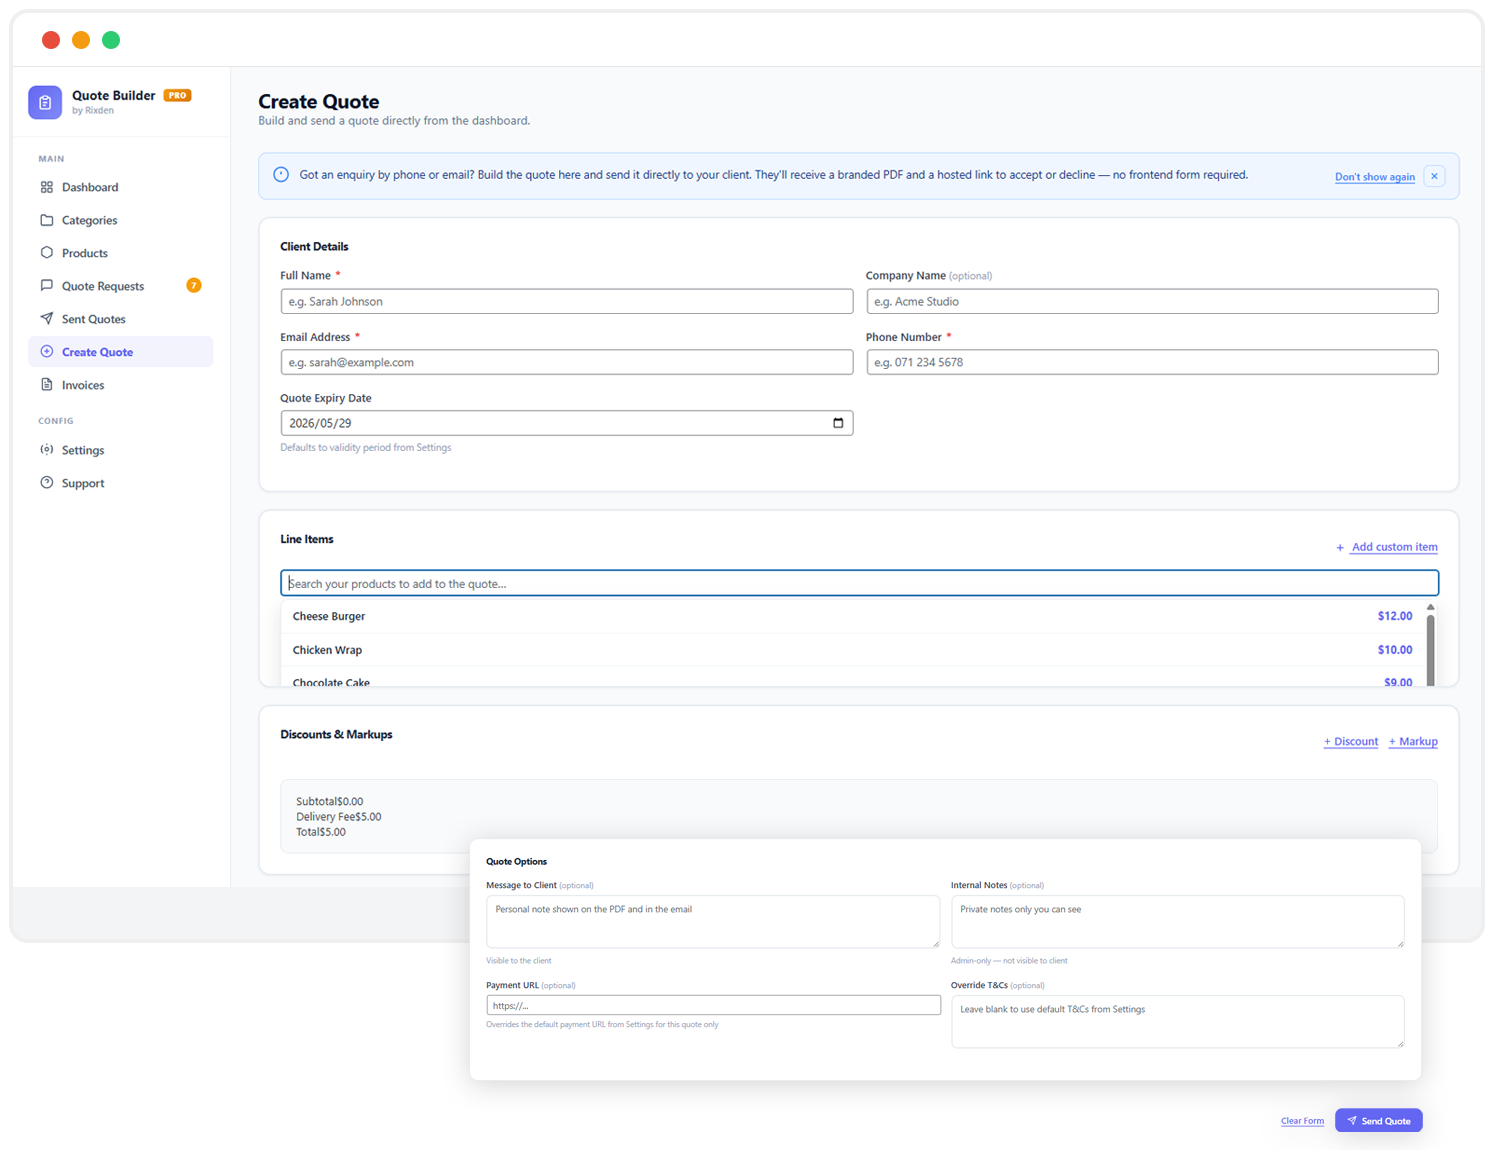
Task: Open Quote Requests page
Action: pos(120,286)
